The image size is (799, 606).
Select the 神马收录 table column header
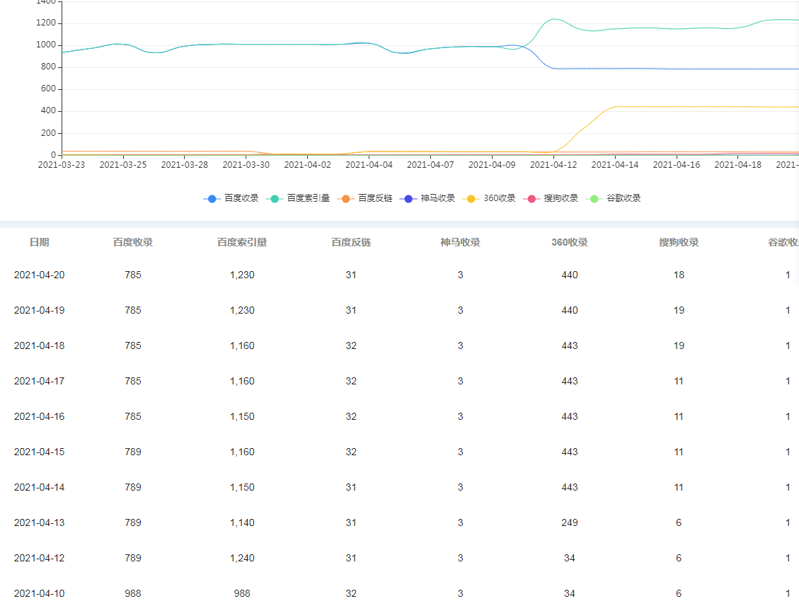[x=460, y=242]
